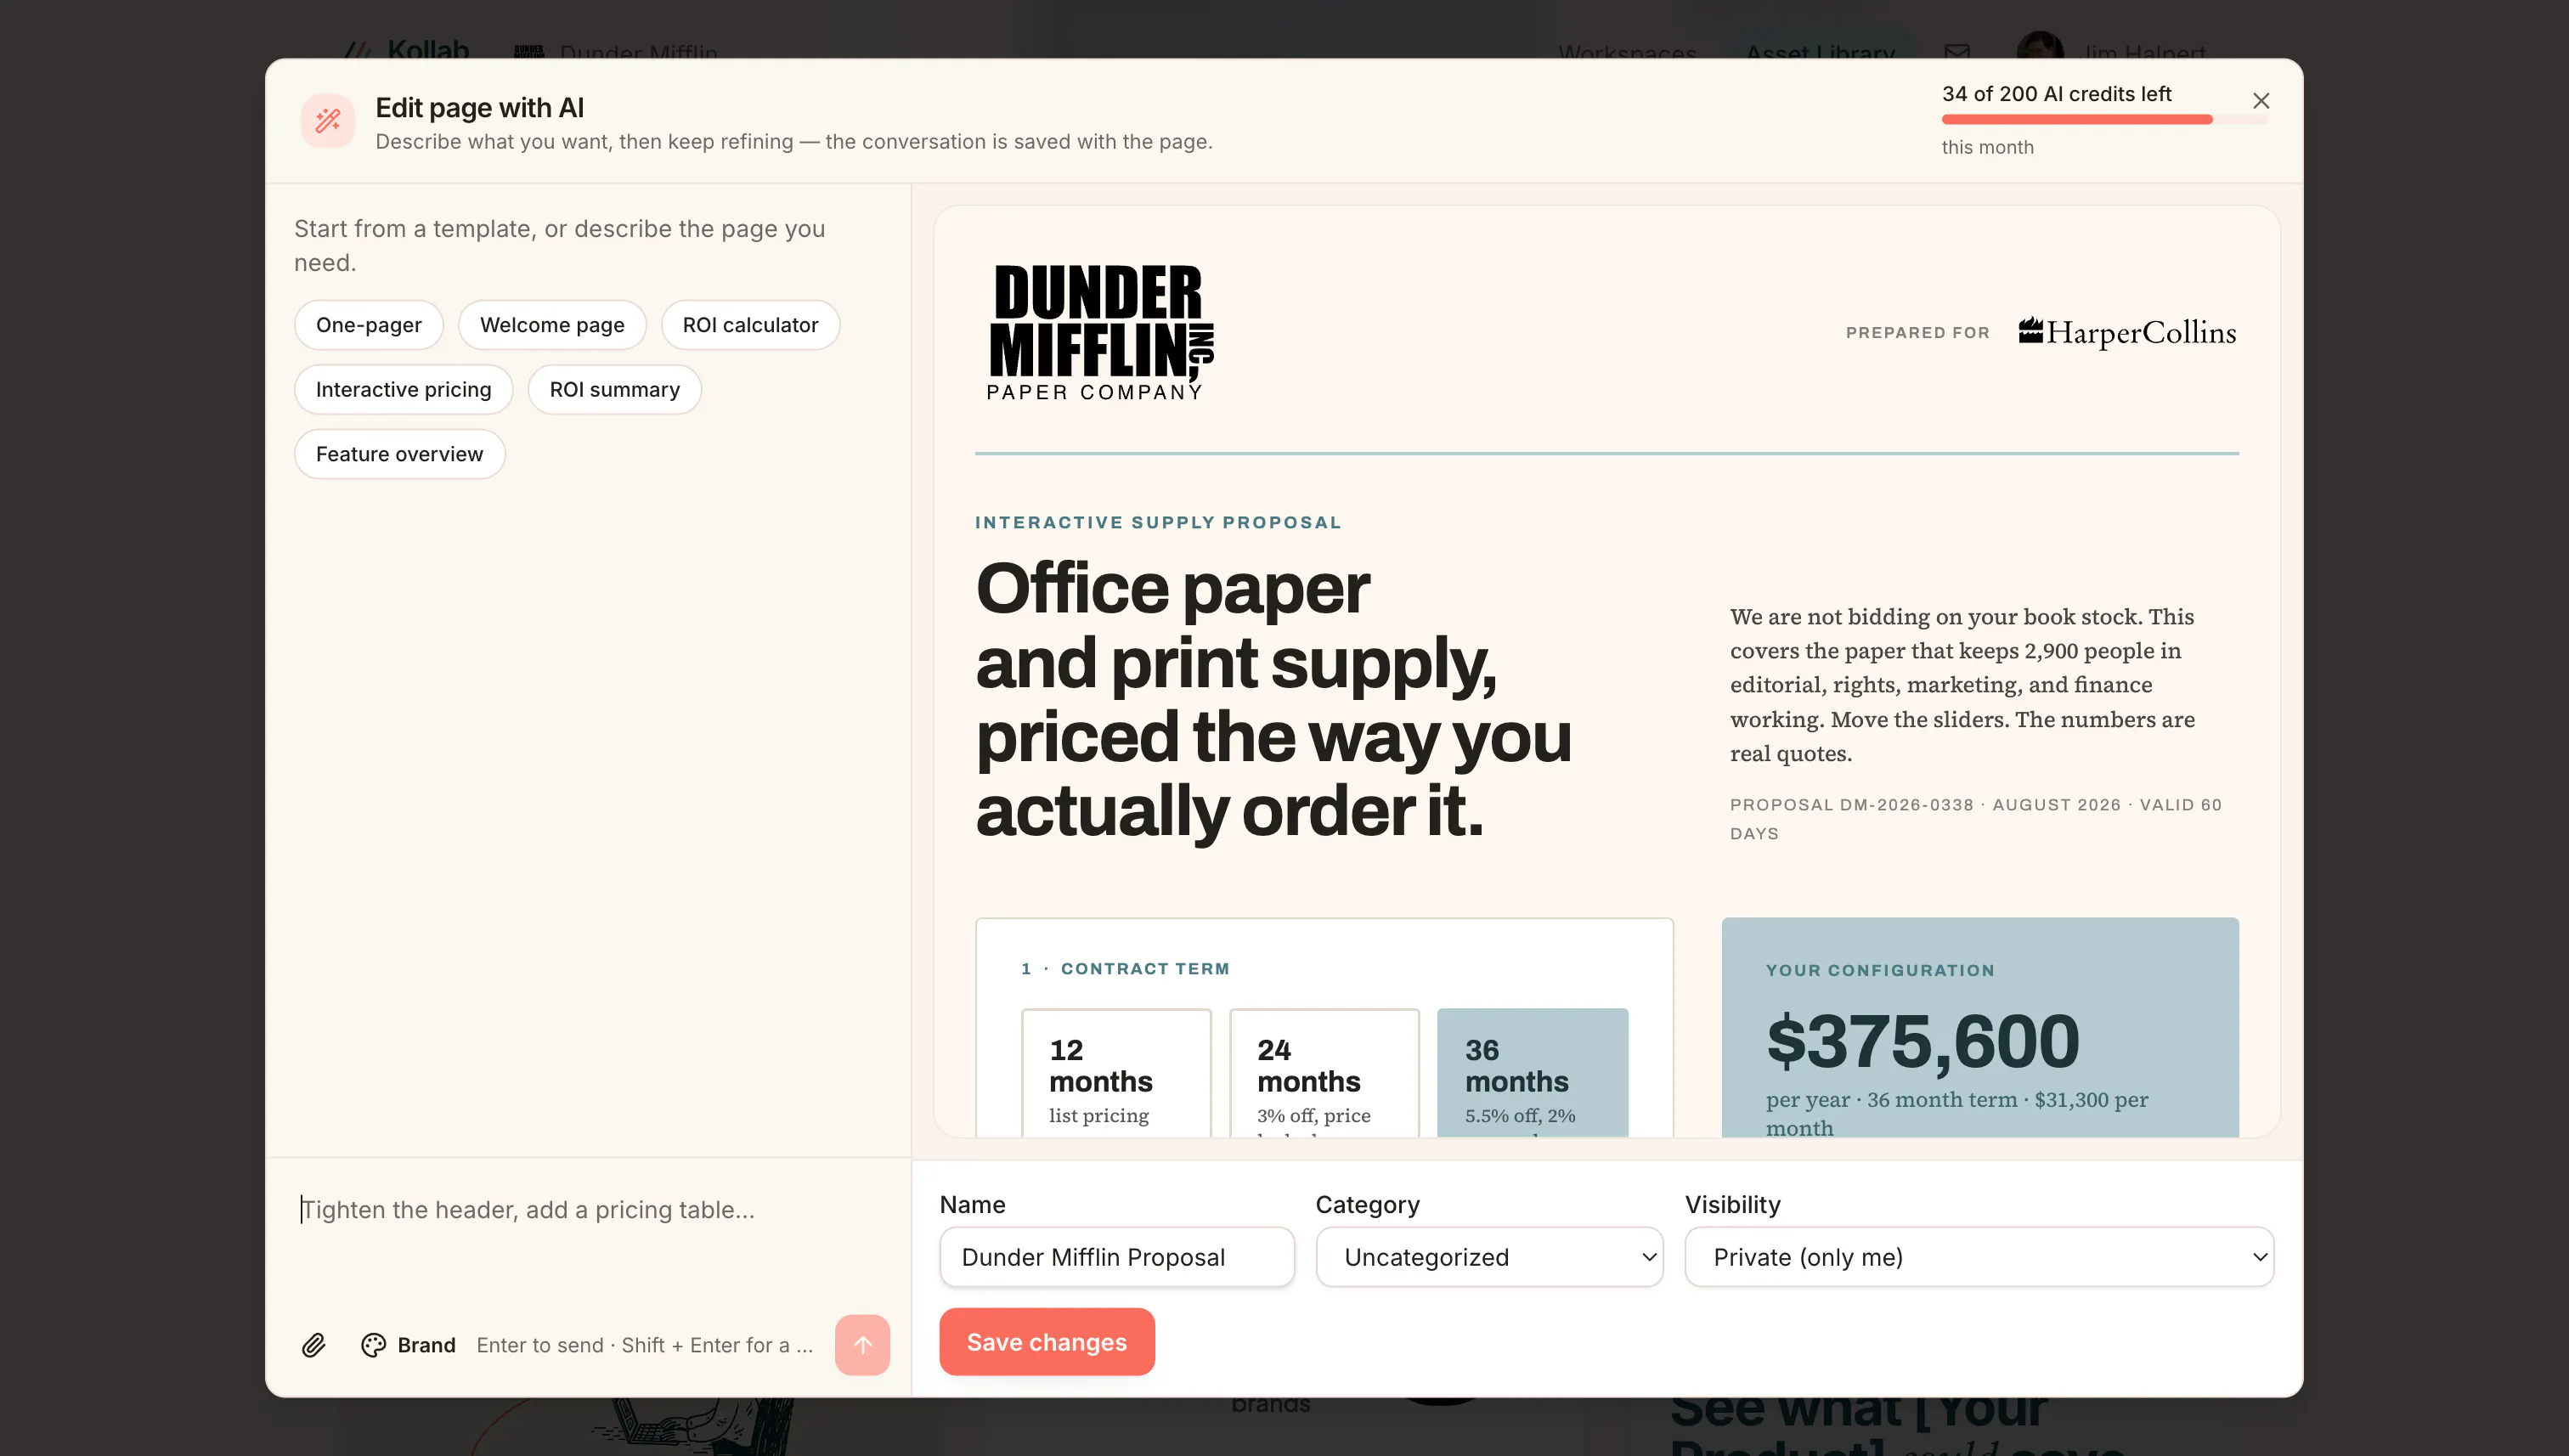Select the Interactive pricing template
This screenshot has width=2569, height=1456.
click(x=404, y=389)
